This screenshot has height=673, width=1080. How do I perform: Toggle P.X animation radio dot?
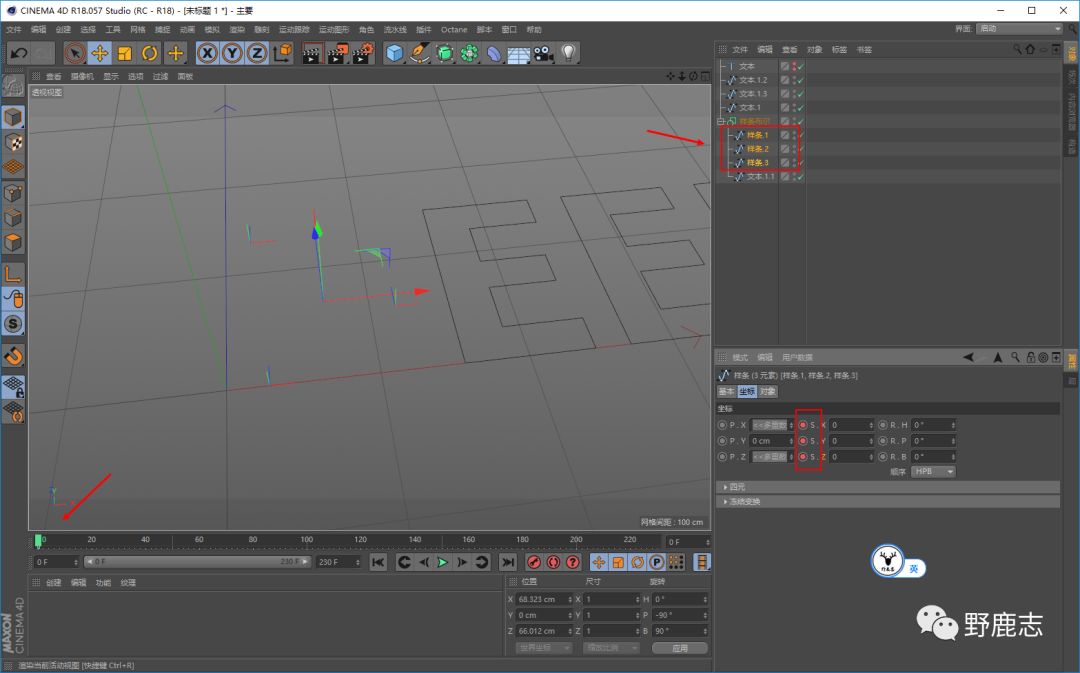[x=722, y=425]
